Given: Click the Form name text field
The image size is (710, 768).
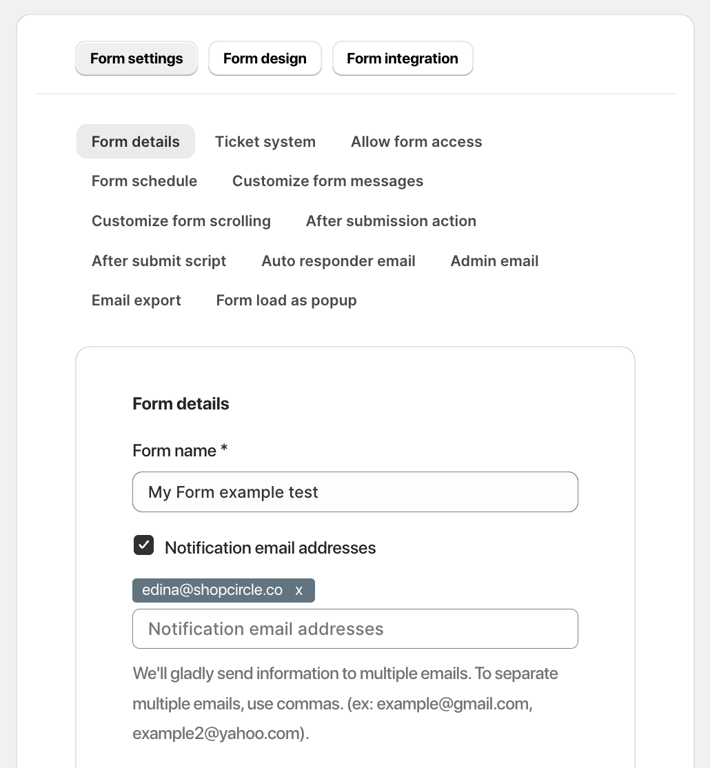Looking at the screenshot, I should 355,492.
